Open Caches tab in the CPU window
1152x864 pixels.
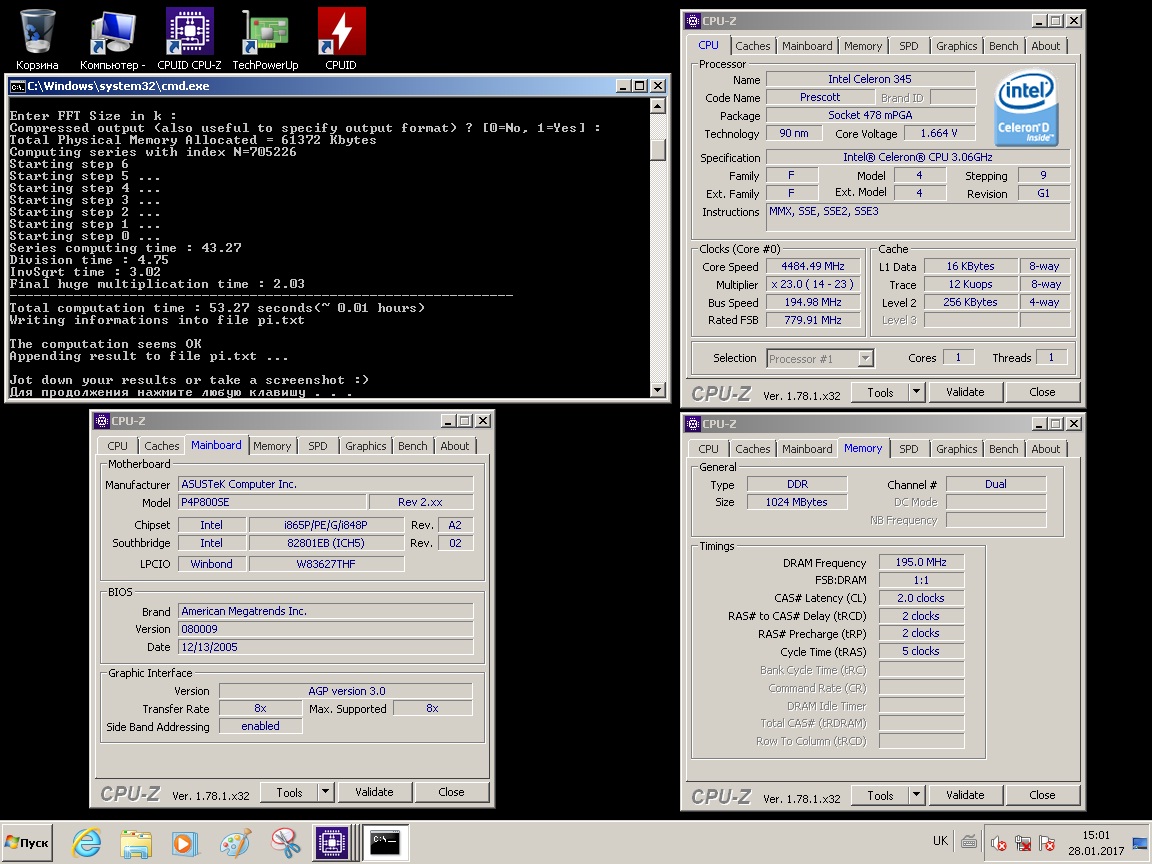(x=752, y=46)
